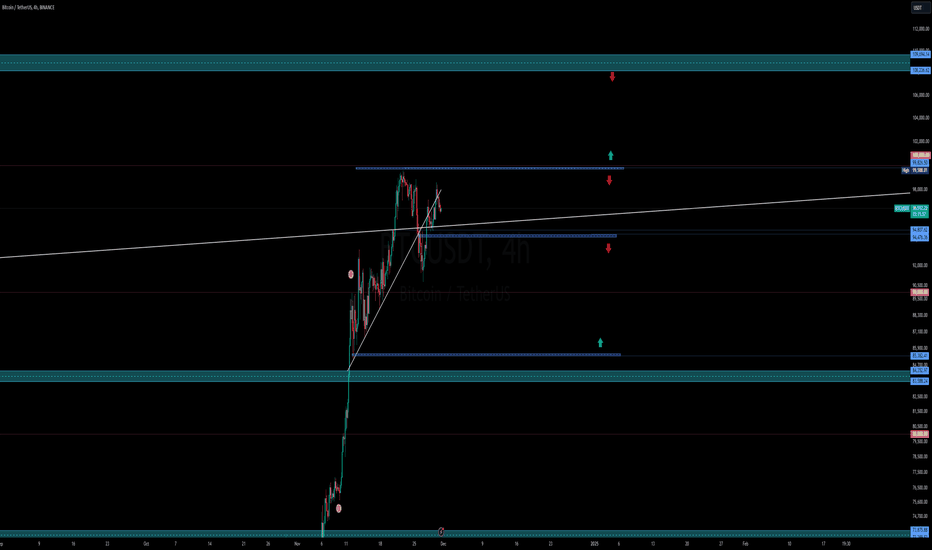The image size is (932, 550).
Task: Click the Nov label on the time axis
Action: (x=297, y=543)
